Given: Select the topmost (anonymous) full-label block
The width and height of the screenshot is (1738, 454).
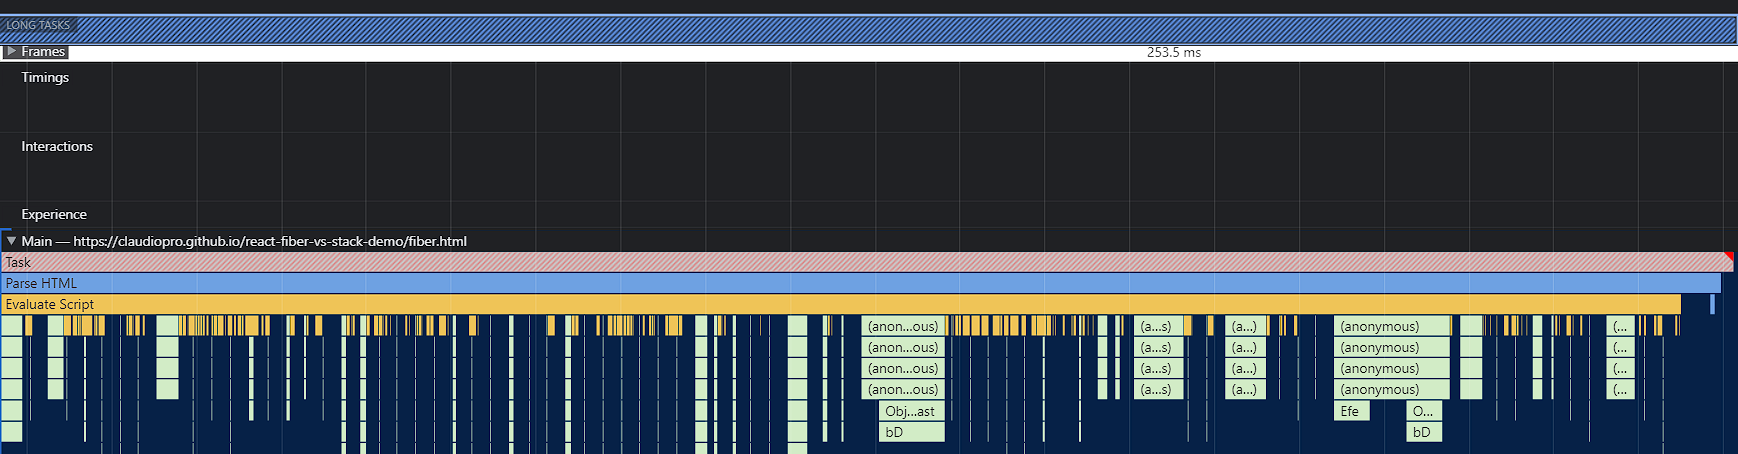Looking at the screenshot, I should (1391, 326).
